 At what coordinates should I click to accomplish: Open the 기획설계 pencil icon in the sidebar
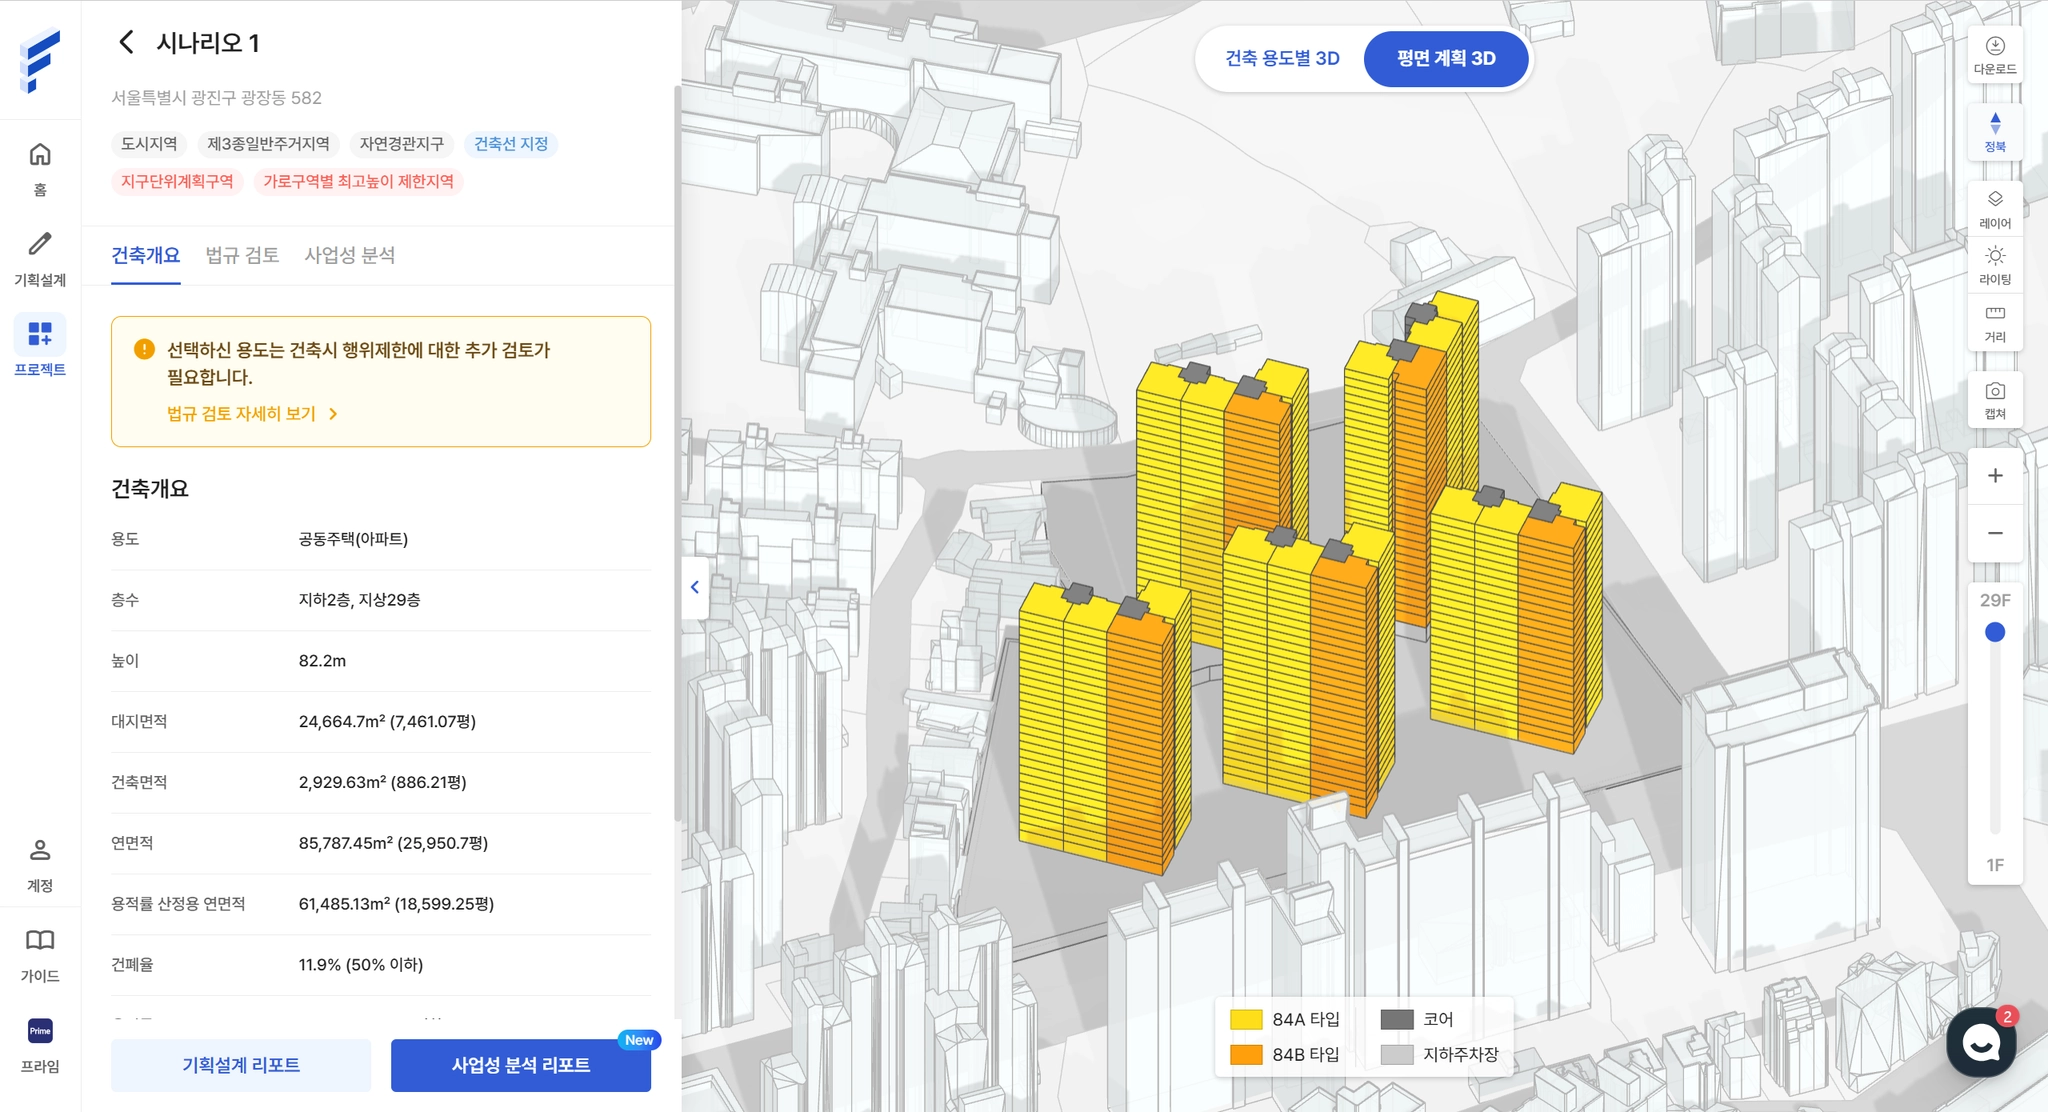click(40, 257)
